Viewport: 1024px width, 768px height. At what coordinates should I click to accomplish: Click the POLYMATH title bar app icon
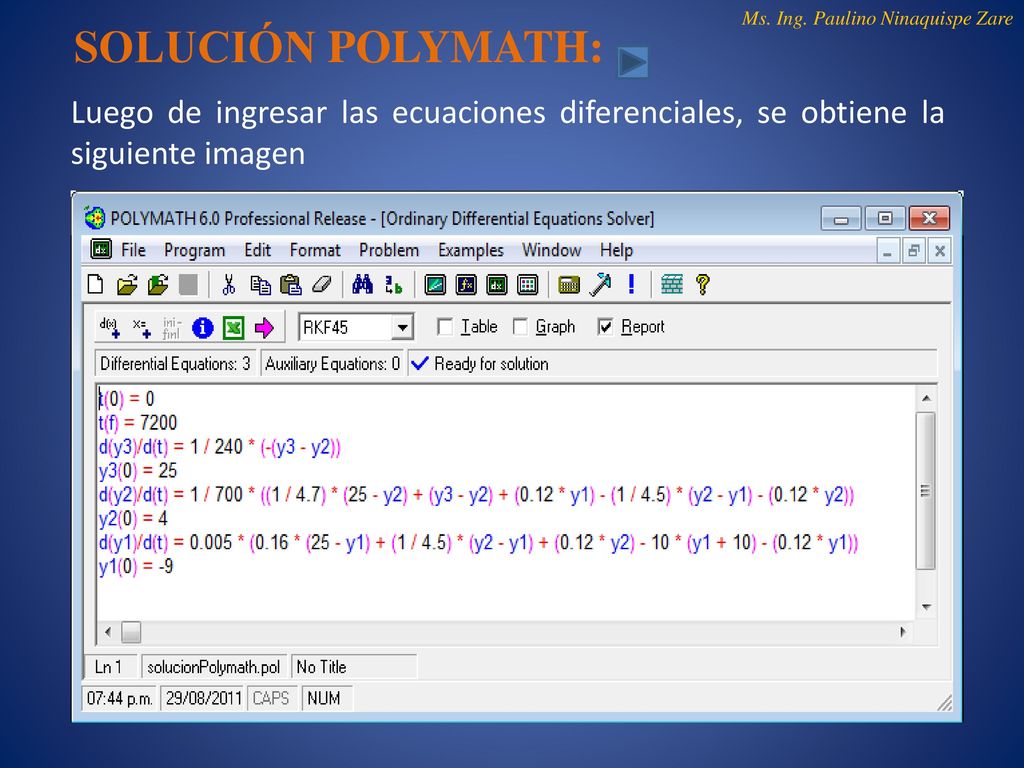coord(95,217)
